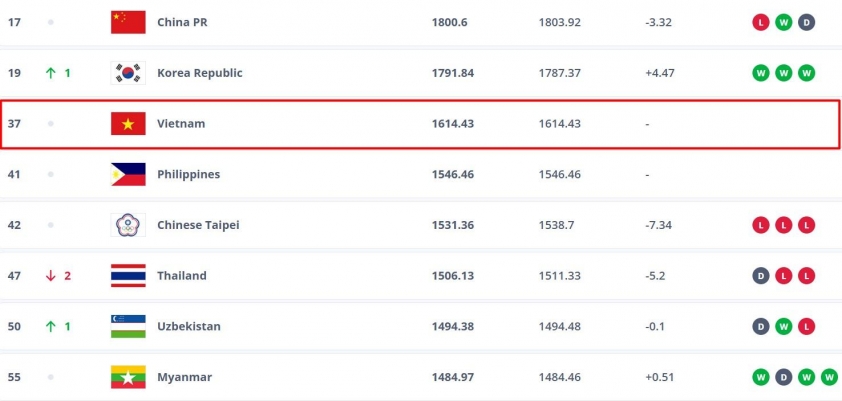Screen dimensions: 842x401
Task: Click the Korea Republic flag icon
Action: point(128,72)
